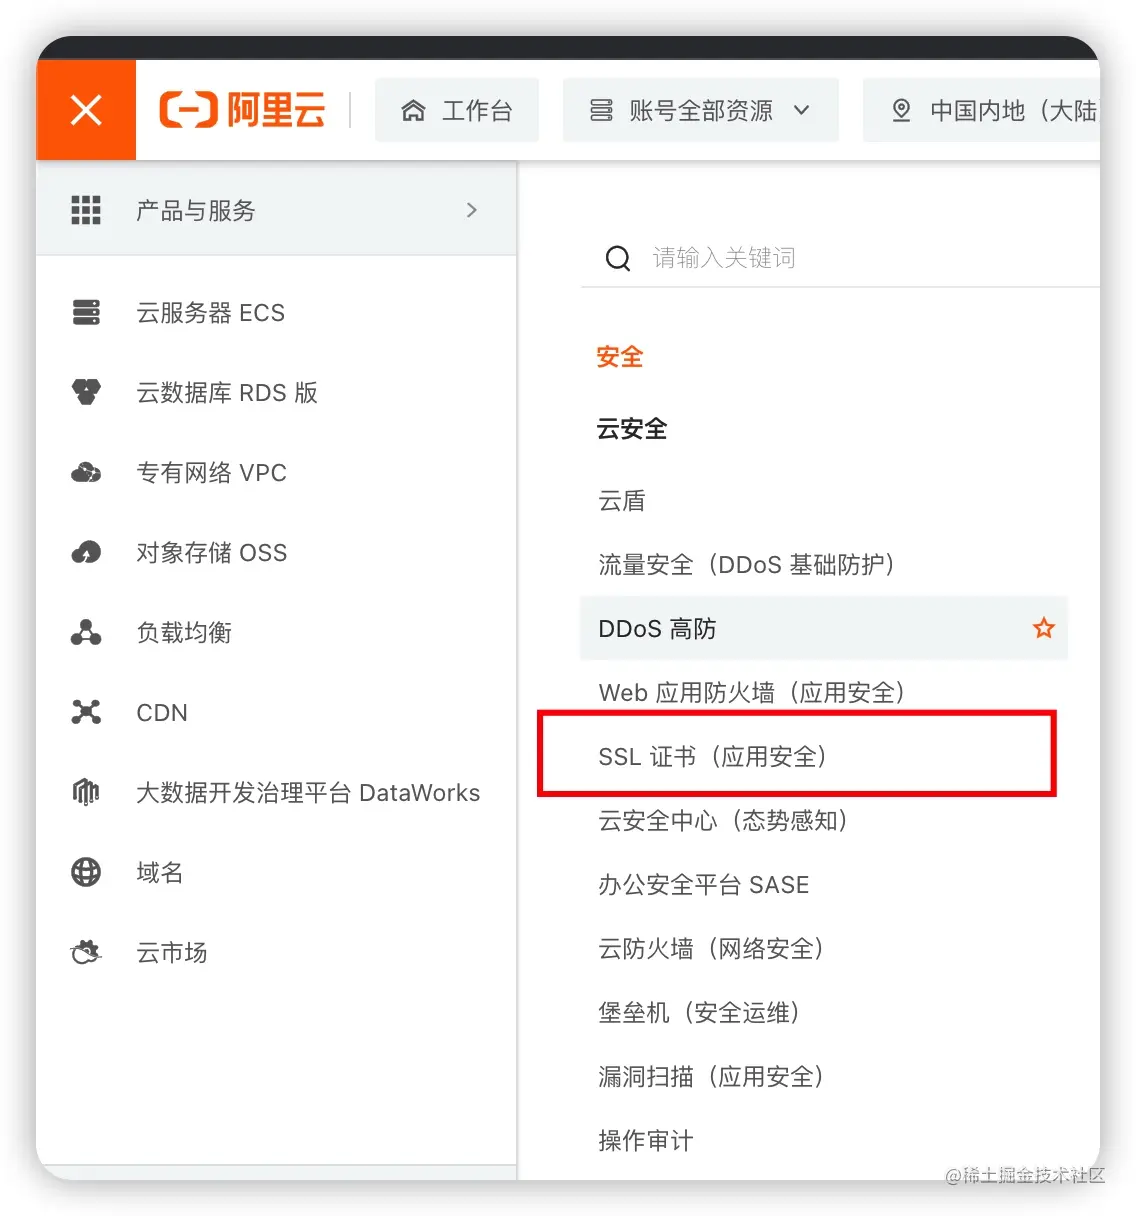Open the 负载均衡 service icon

[86, 632]
